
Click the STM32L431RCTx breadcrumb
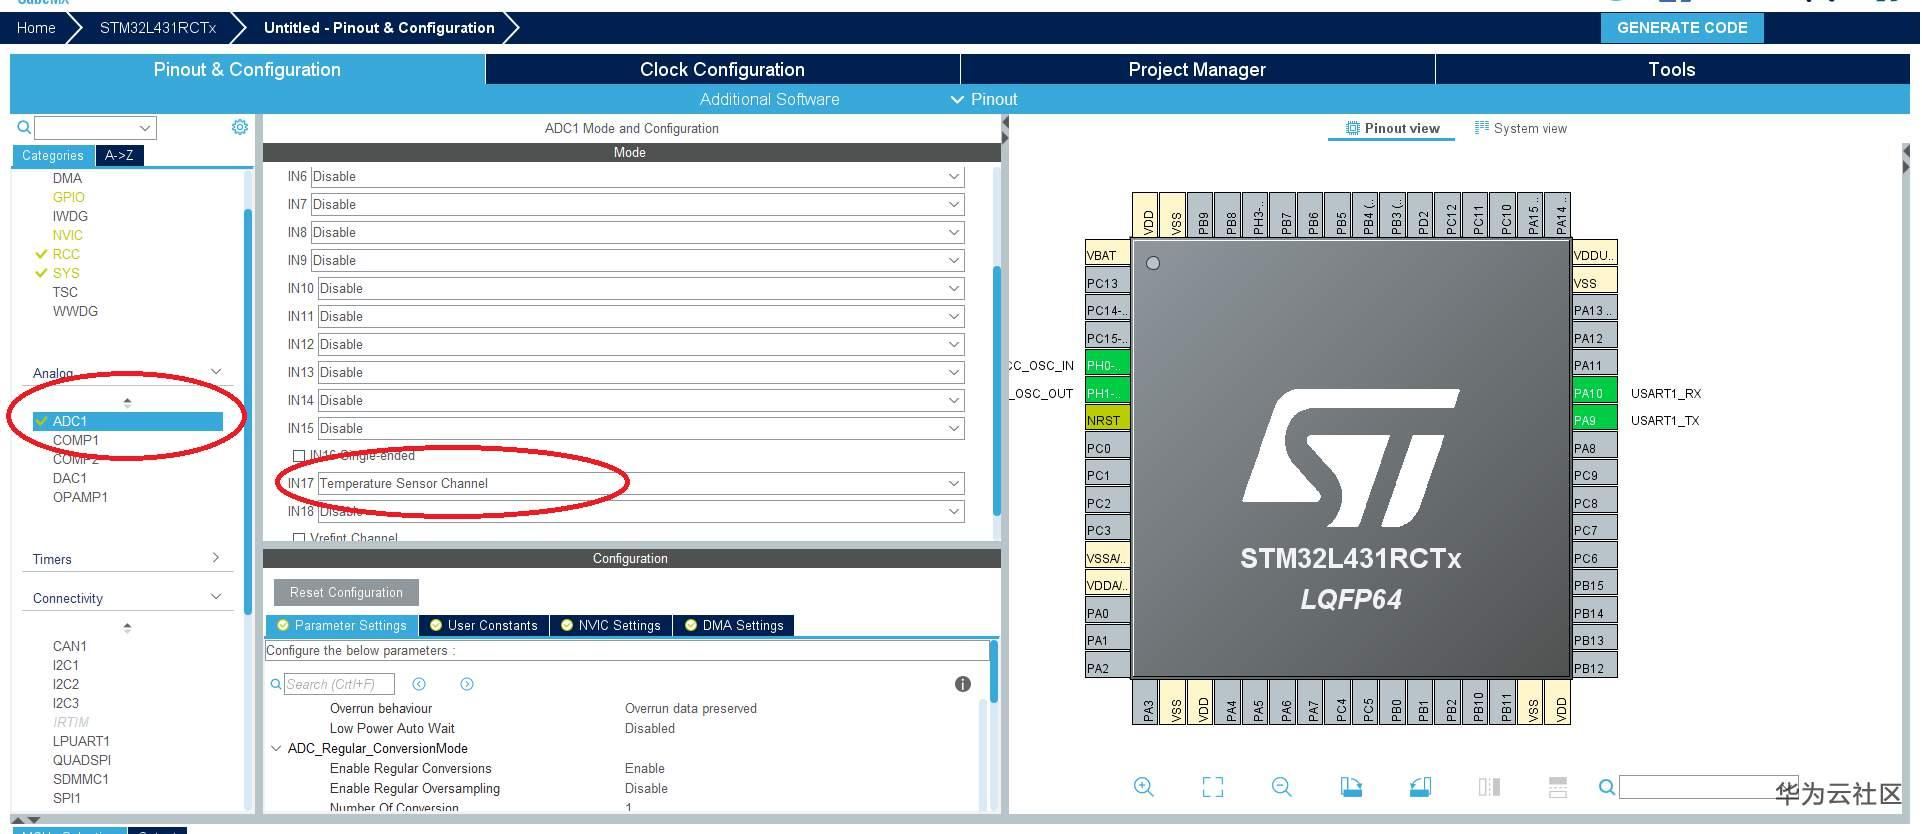[158, 28]
